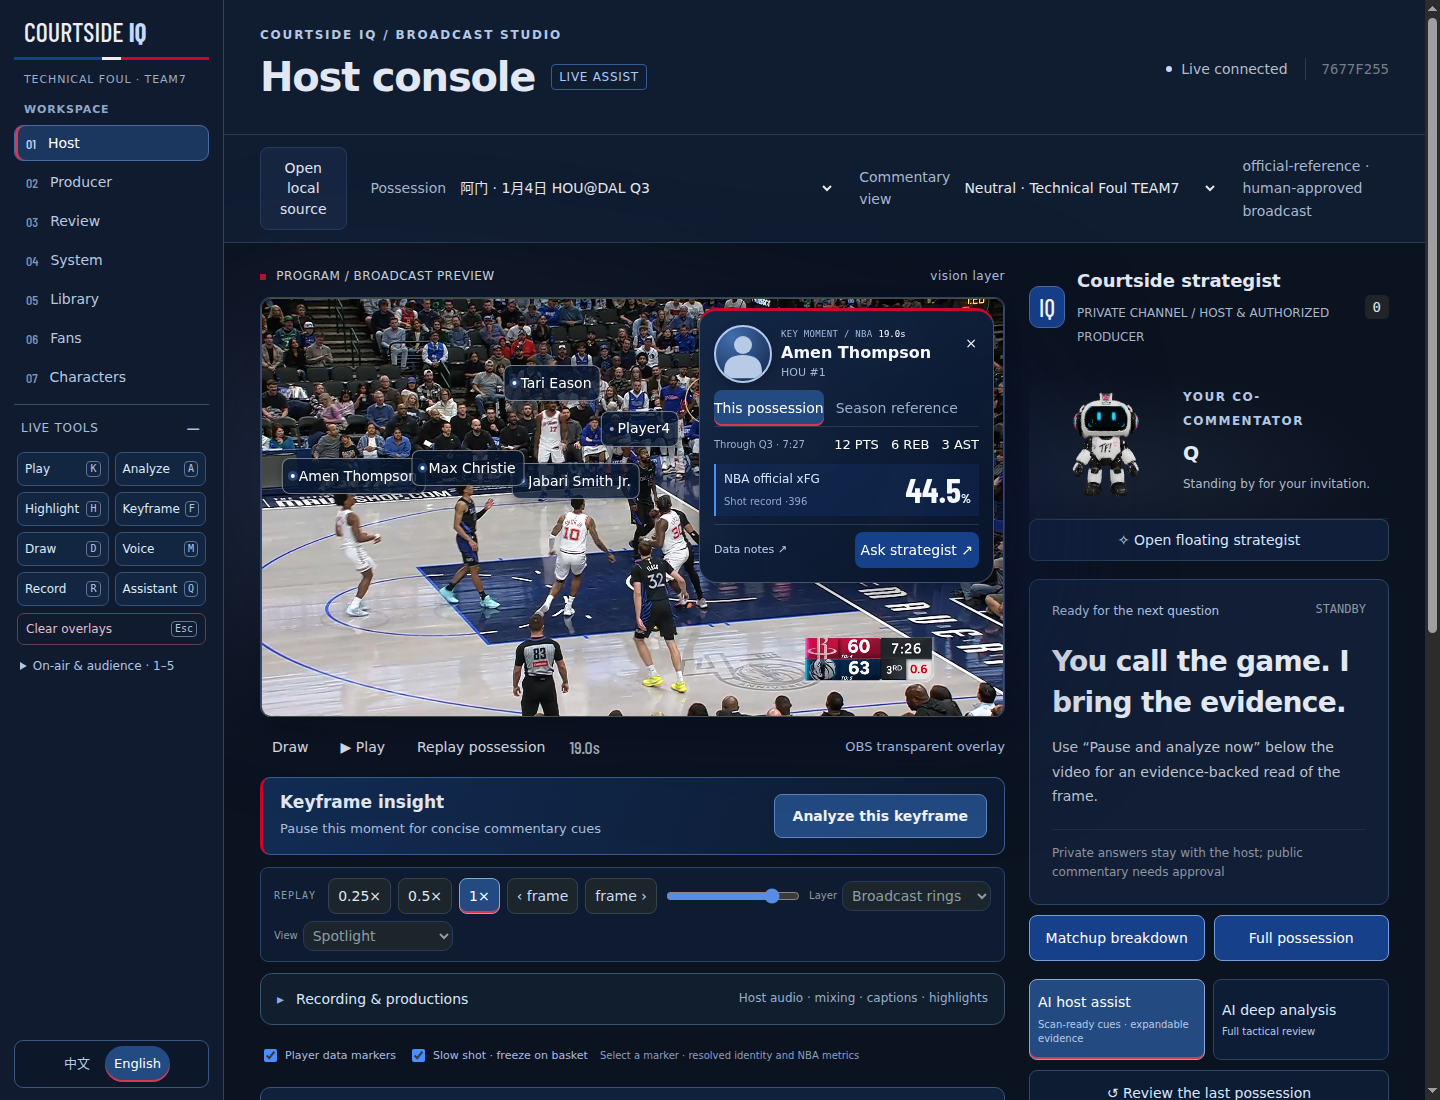This screenshot has width=1440, height=1100.
Task: Open the Possession dropdown
Action: [x=646, y=188]
